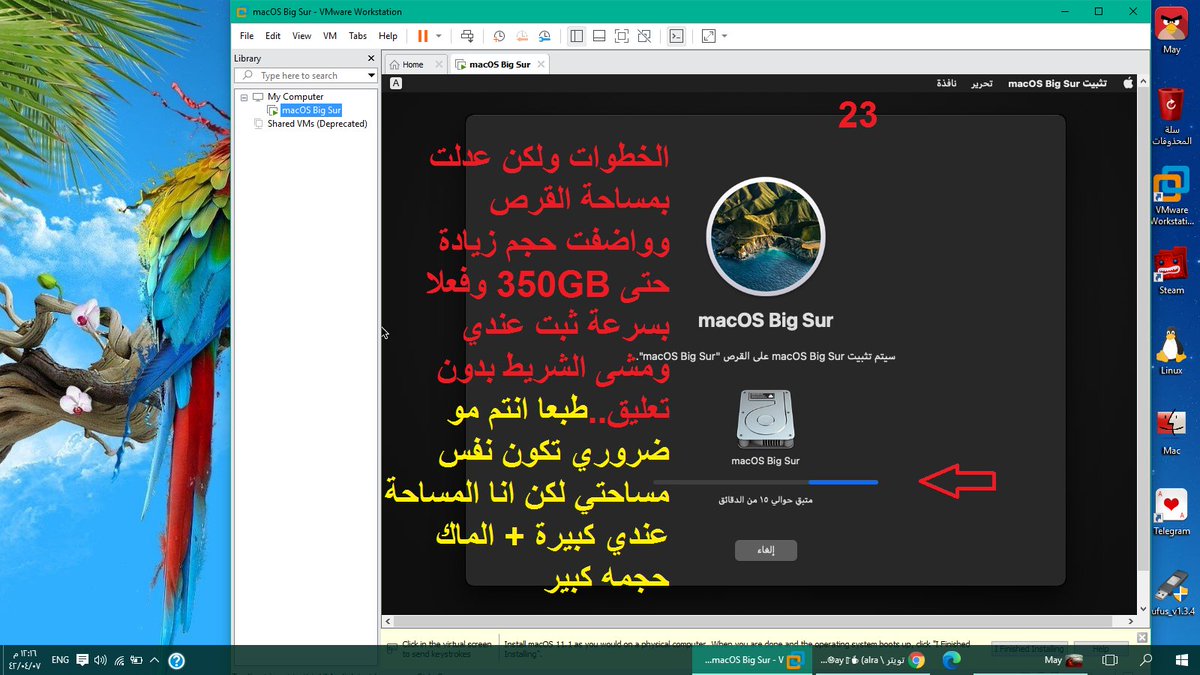1200x675 pixels.
Task: Open the File menu
Action: 247,36
